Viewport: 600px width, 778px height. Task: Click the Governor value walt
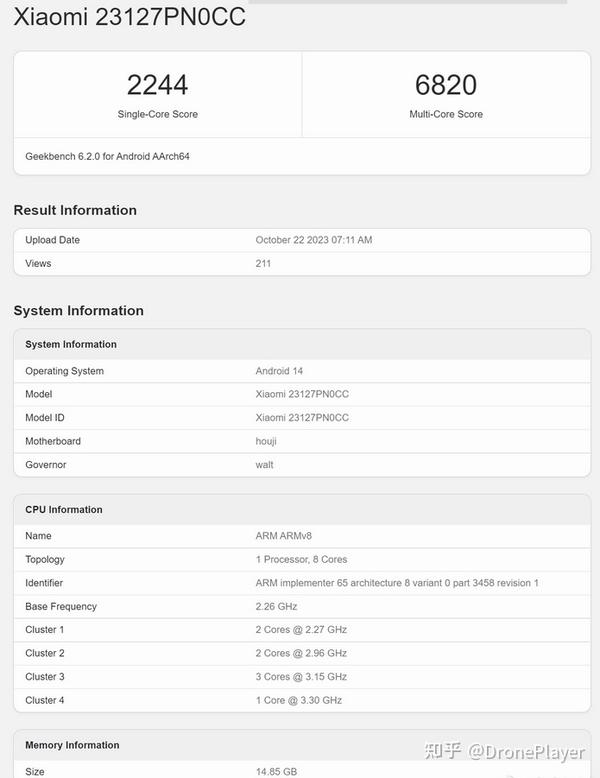(x=264, y=465)
